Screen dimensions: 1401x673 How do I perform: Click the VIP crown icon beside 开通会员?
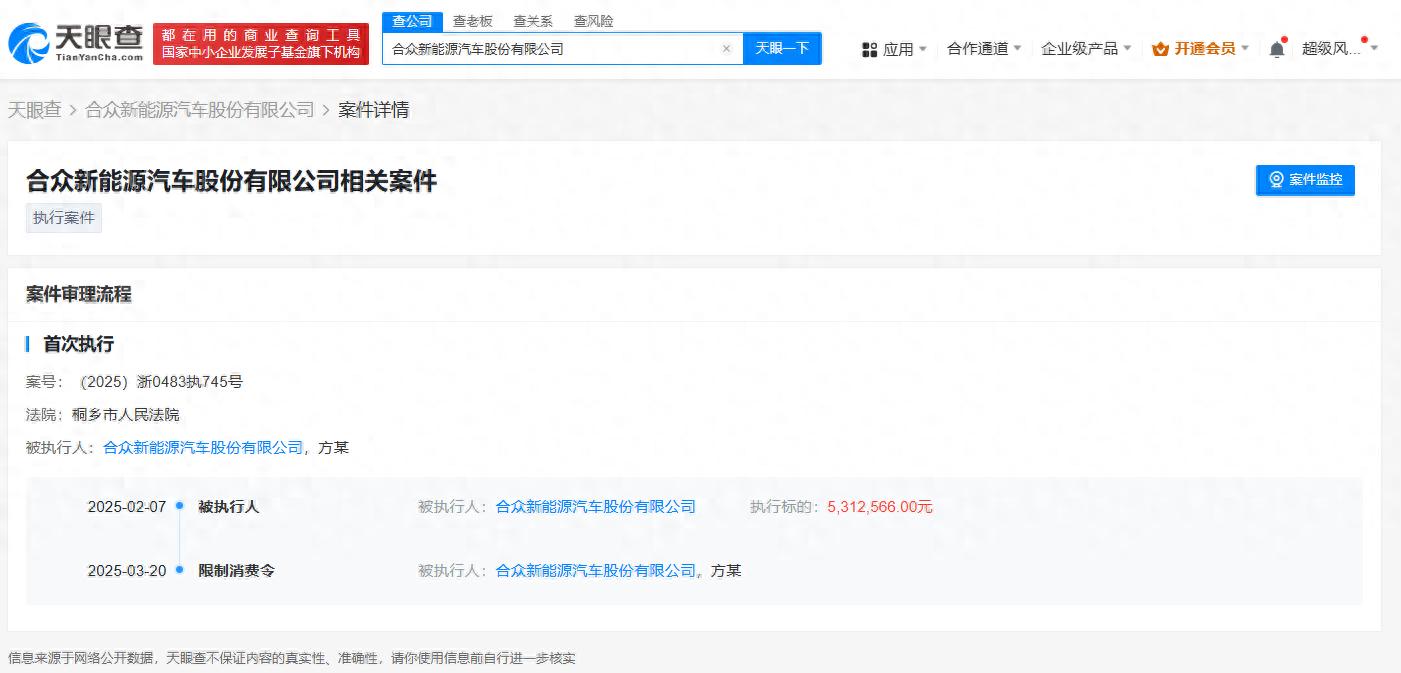coord(1161,48)
